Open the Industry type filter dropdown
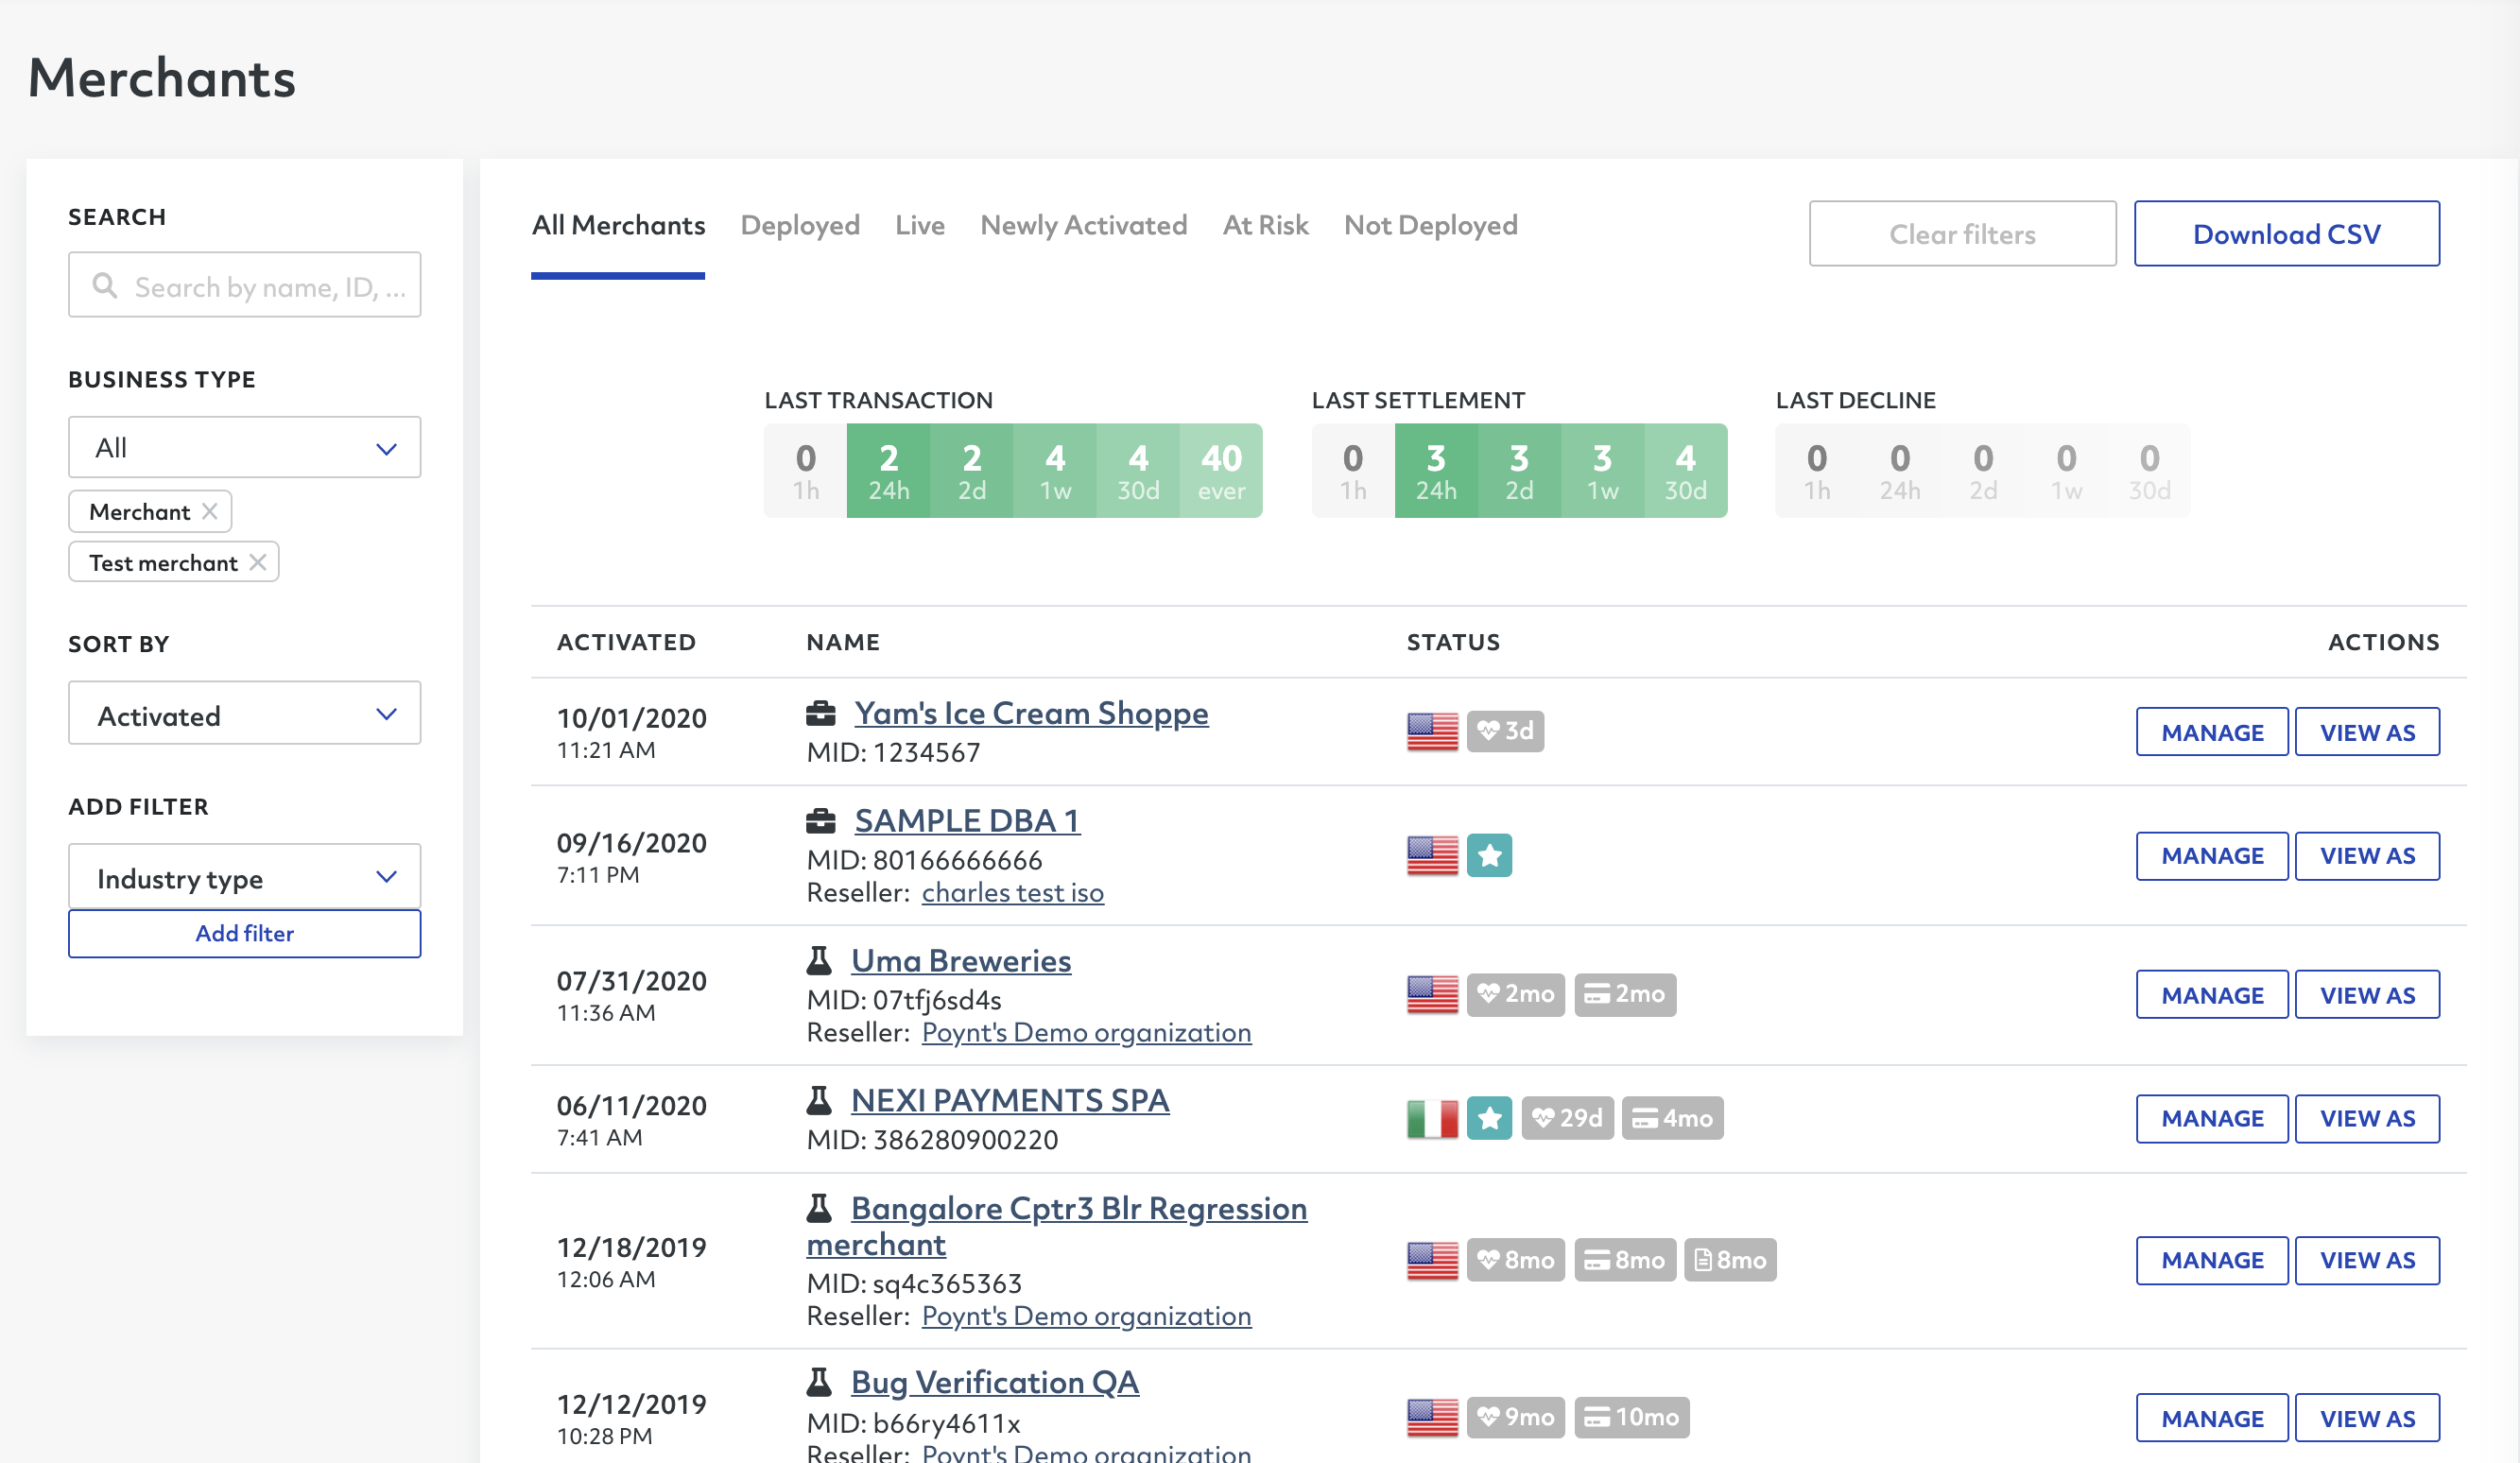The image size is (2520, 1463). click(x=244, y=877)
